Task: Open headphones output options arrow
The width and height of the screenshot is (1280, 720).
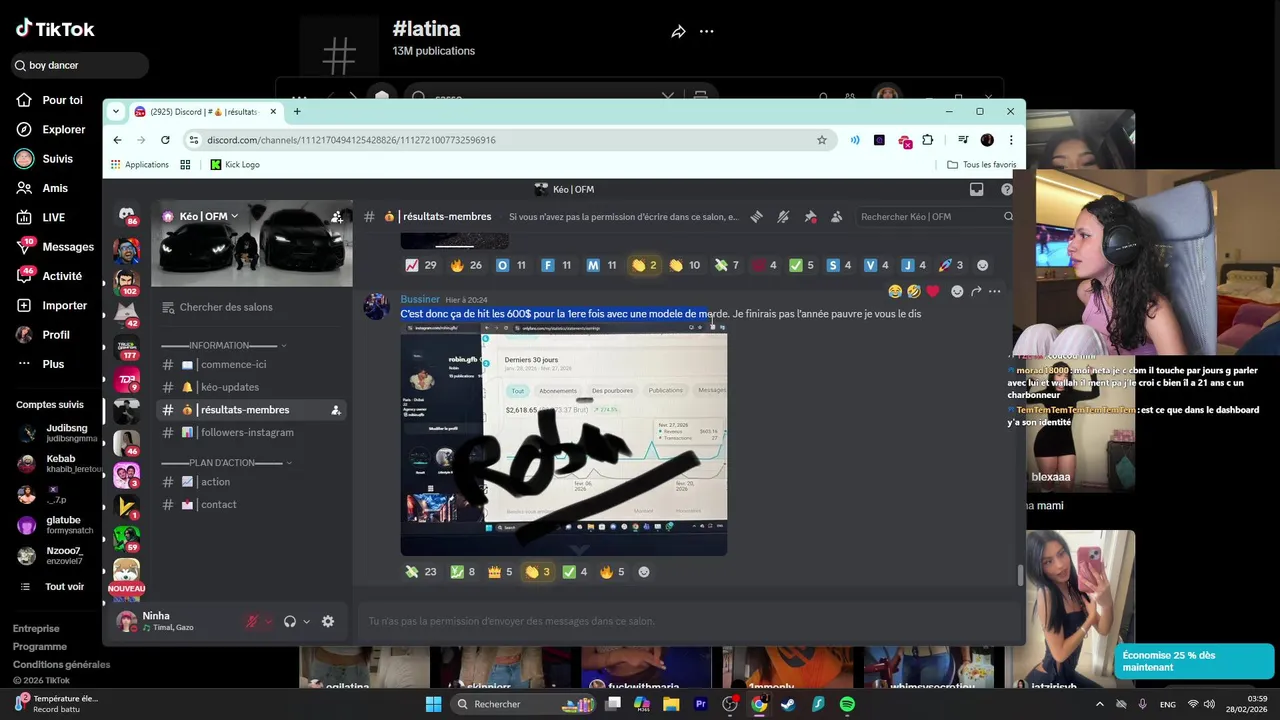Action: 306,621
